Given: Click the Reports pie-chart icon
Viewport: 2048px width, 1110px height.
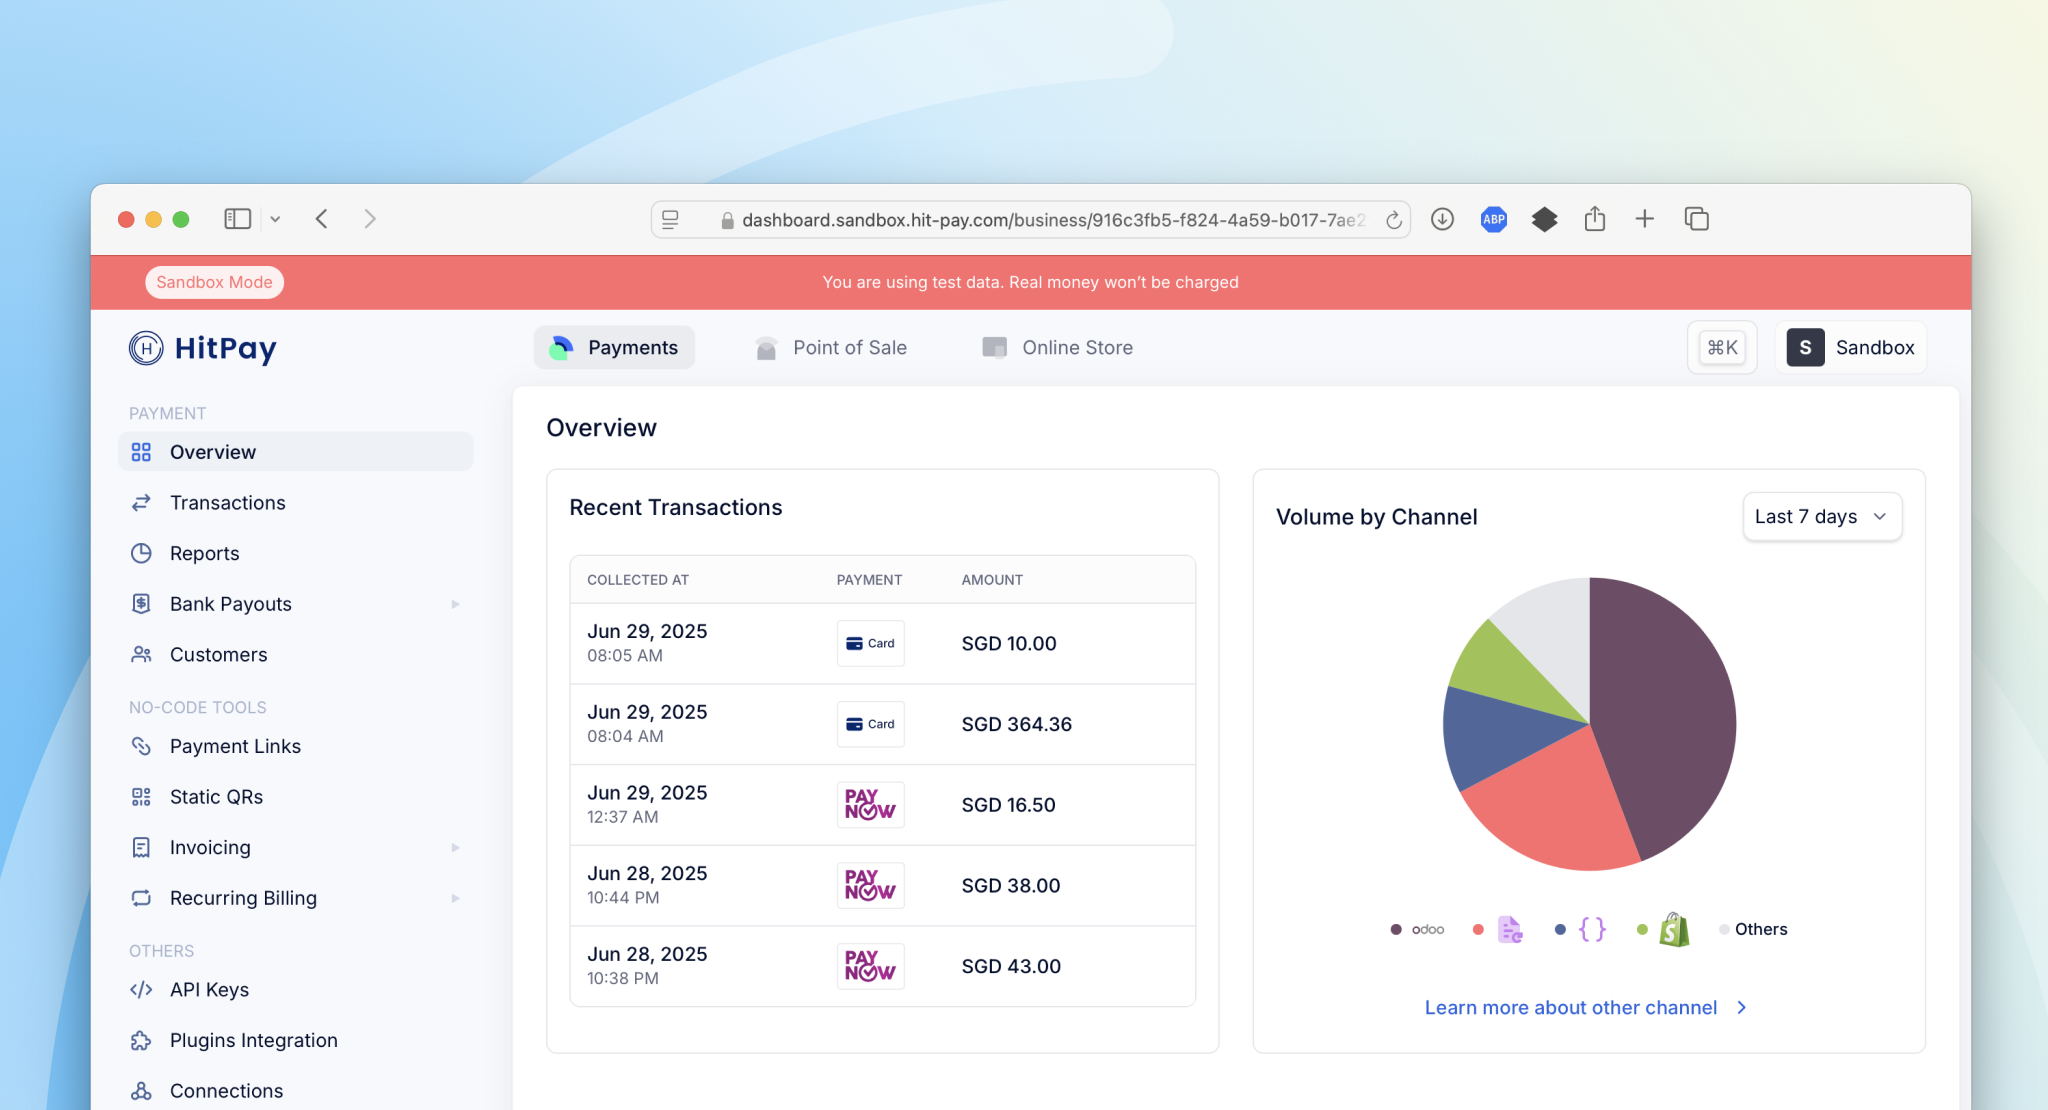Looking at the screenshot, I should click(141, 553).
